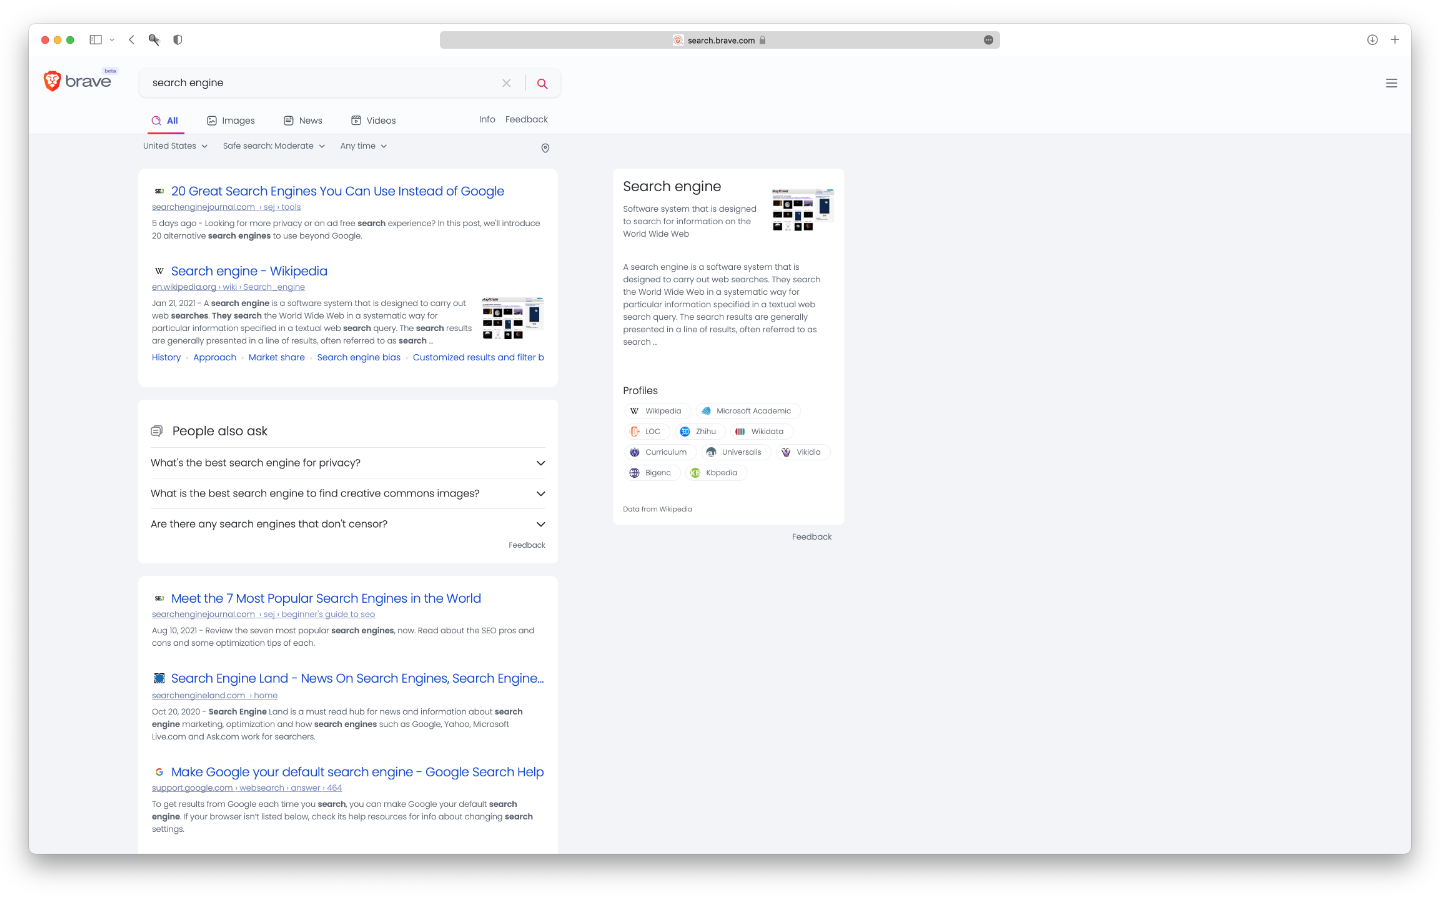1440x900 pixels.
Task: Switch to the Videos tab
Action: pos(373,121)
